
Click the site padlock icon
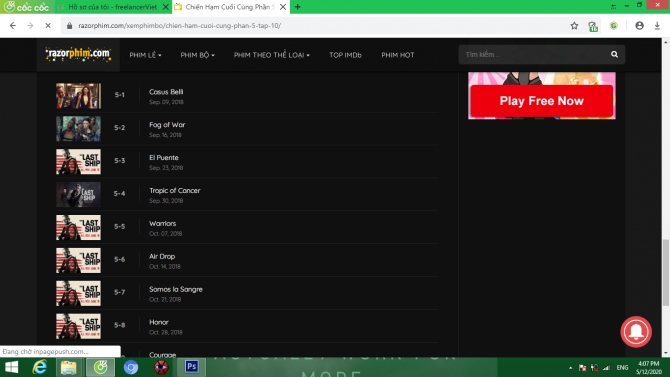pos(69,26)
